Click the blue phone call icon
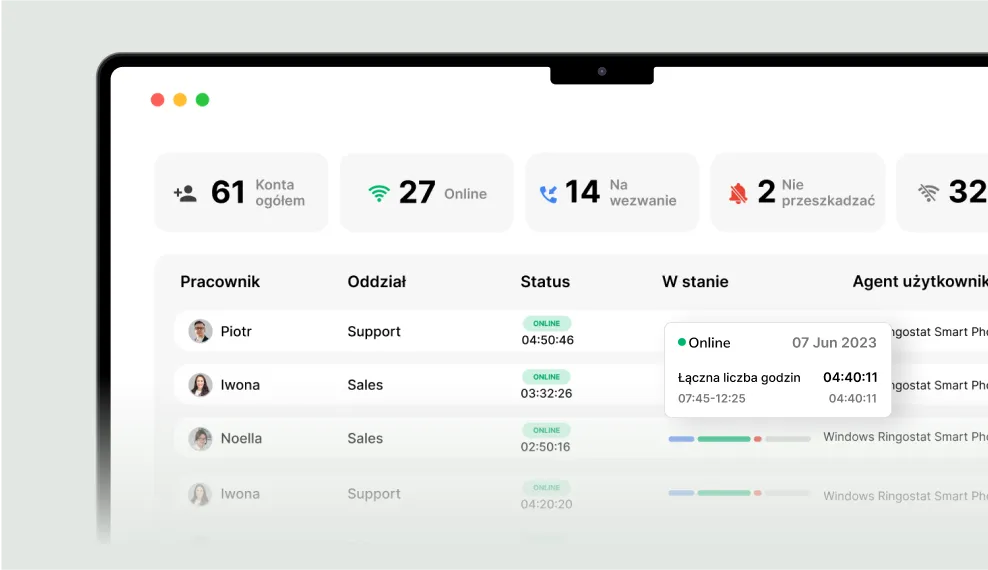Image resolution: width=988 pixels, height=570 pixels. [x=548, y=193]
